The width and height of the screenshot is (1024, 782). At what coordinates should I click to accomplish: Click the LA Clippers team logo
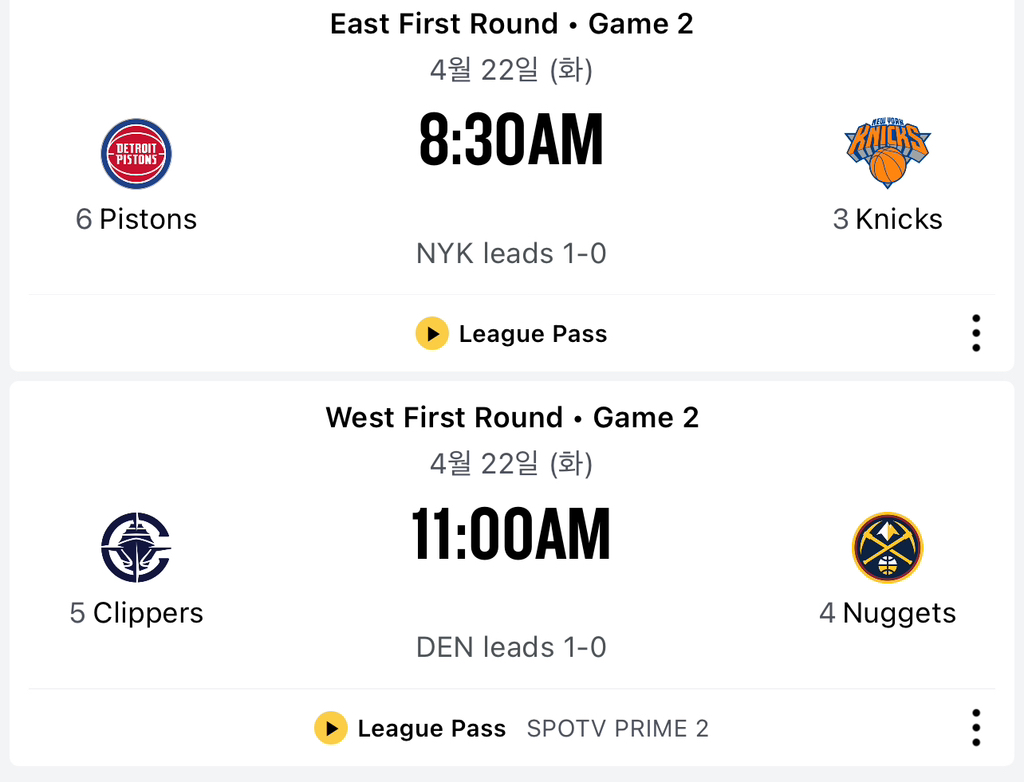(136, 547)
